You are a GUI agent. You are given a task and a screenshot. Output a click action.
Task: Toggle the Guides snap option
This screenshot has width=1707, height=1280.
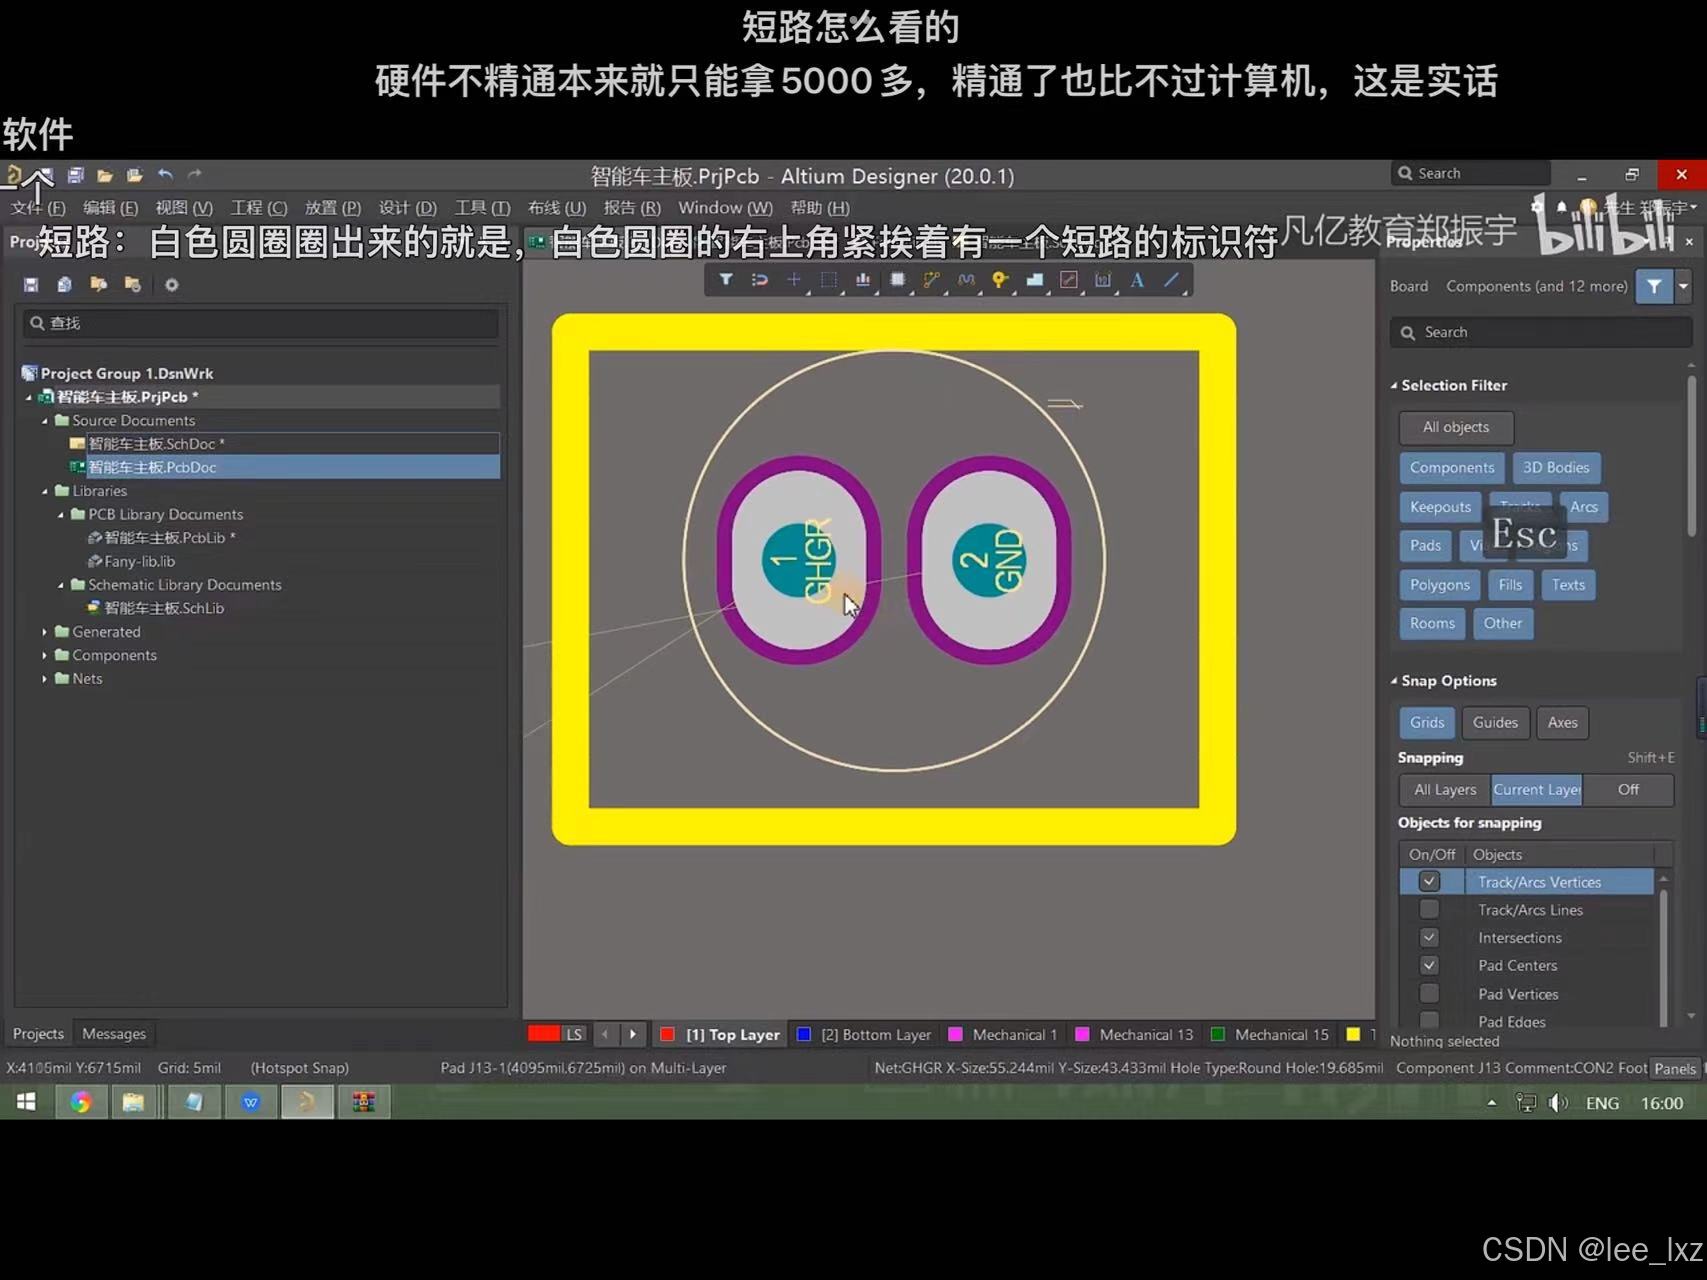[1495, 722]
